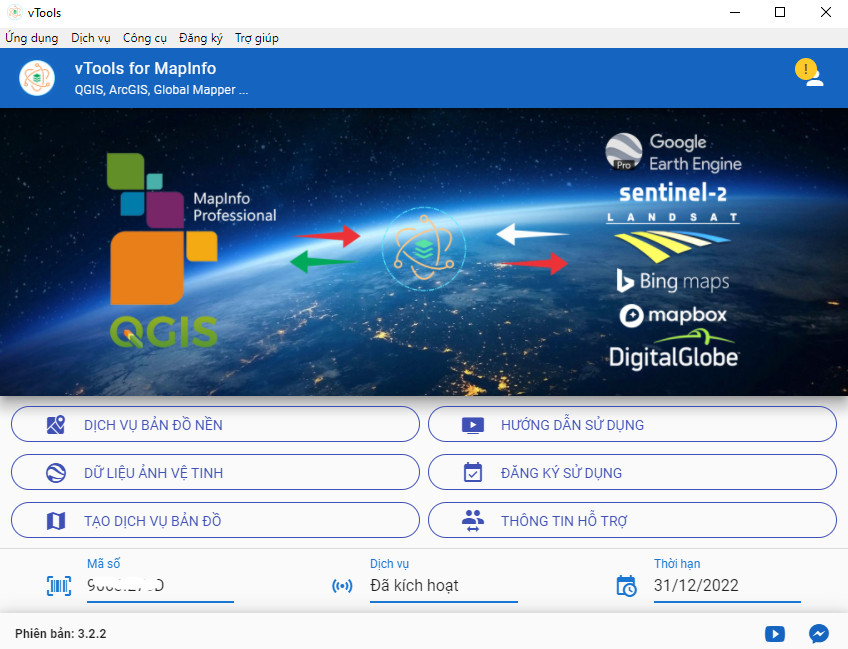This screenshot has height=649, width=848.
Task: Open the Dịch vụ menu
Action: [90, 38]
